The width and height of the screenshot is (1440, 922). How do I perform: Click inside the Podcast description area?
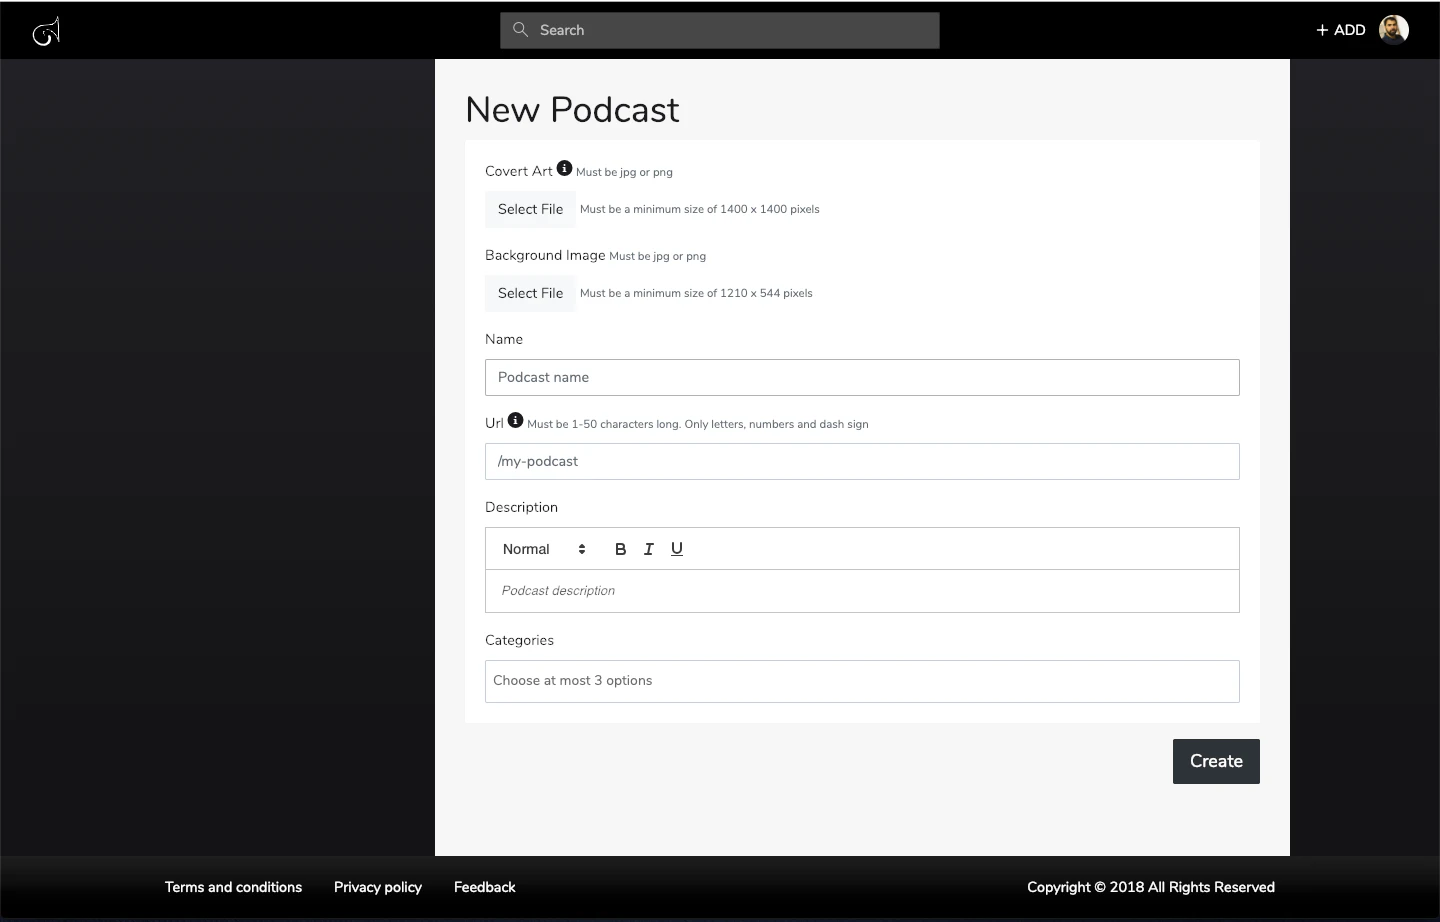pos(862,591)
